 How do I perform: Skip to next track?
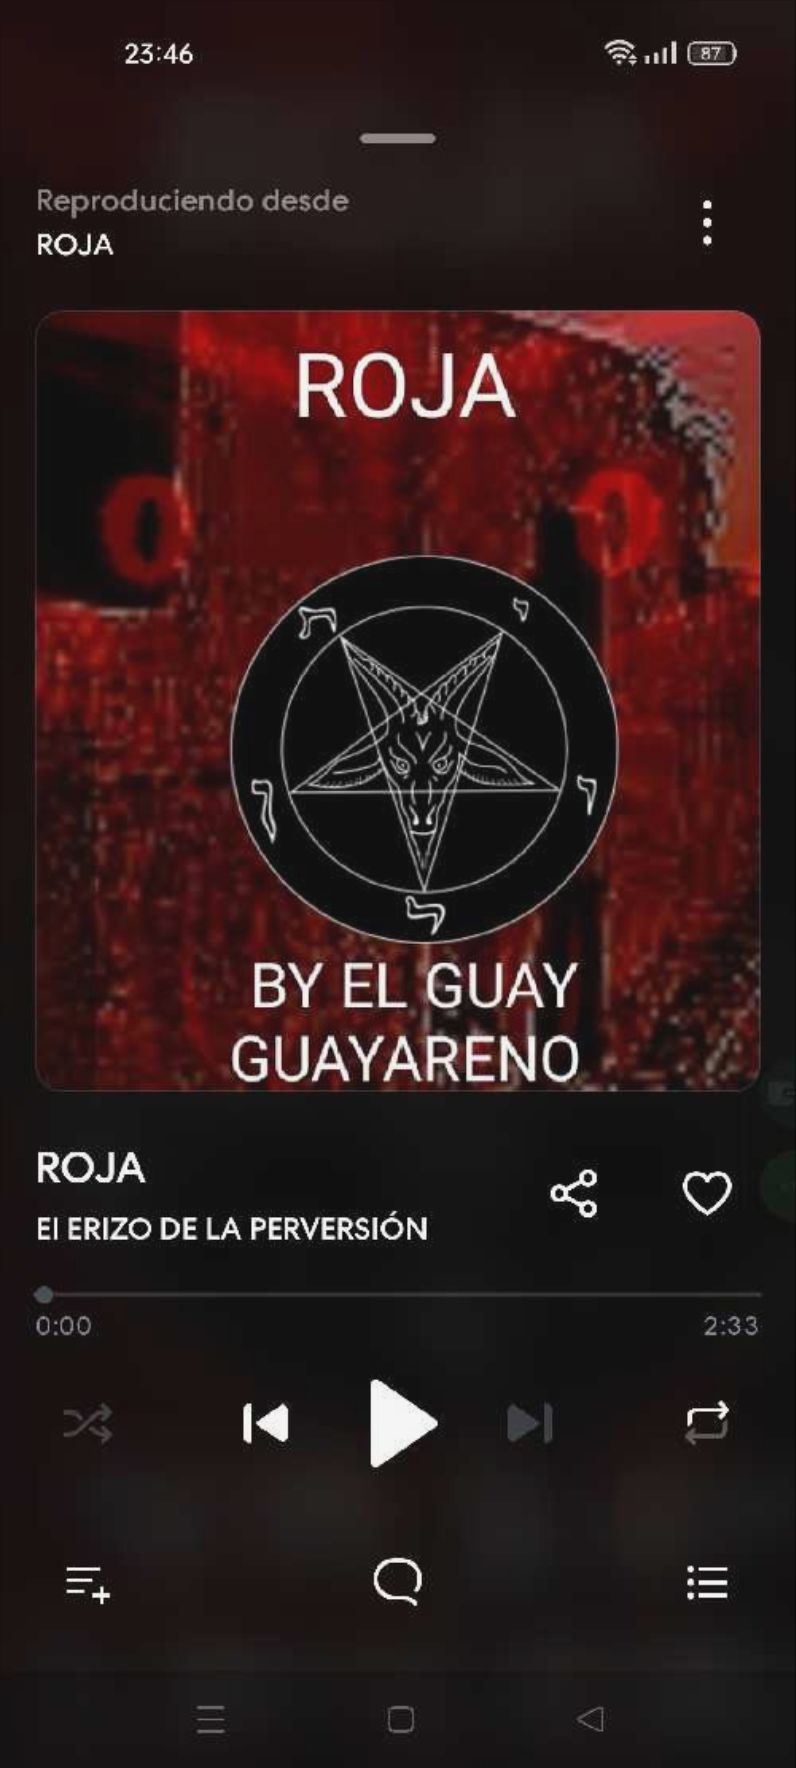pyautogui.click(x=530, y=1423)
